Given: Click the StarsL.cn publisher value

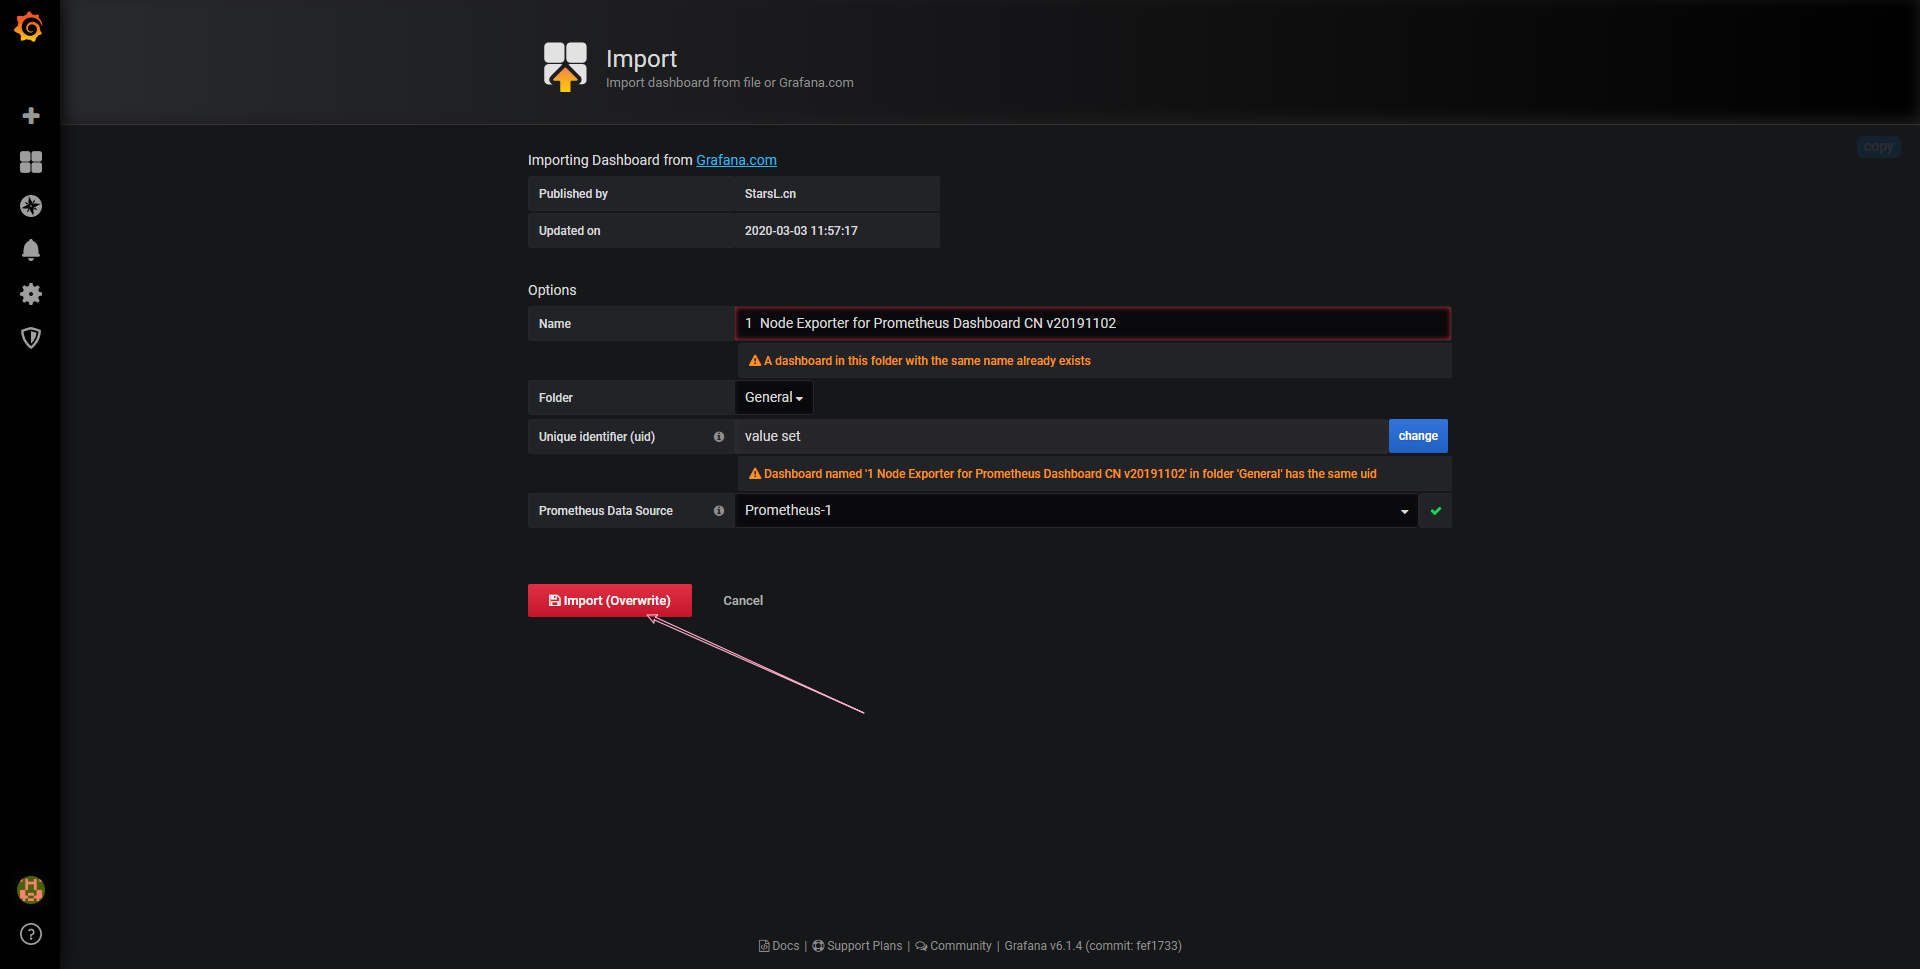Looking at the screenshot, I should (x=771, y=194).
